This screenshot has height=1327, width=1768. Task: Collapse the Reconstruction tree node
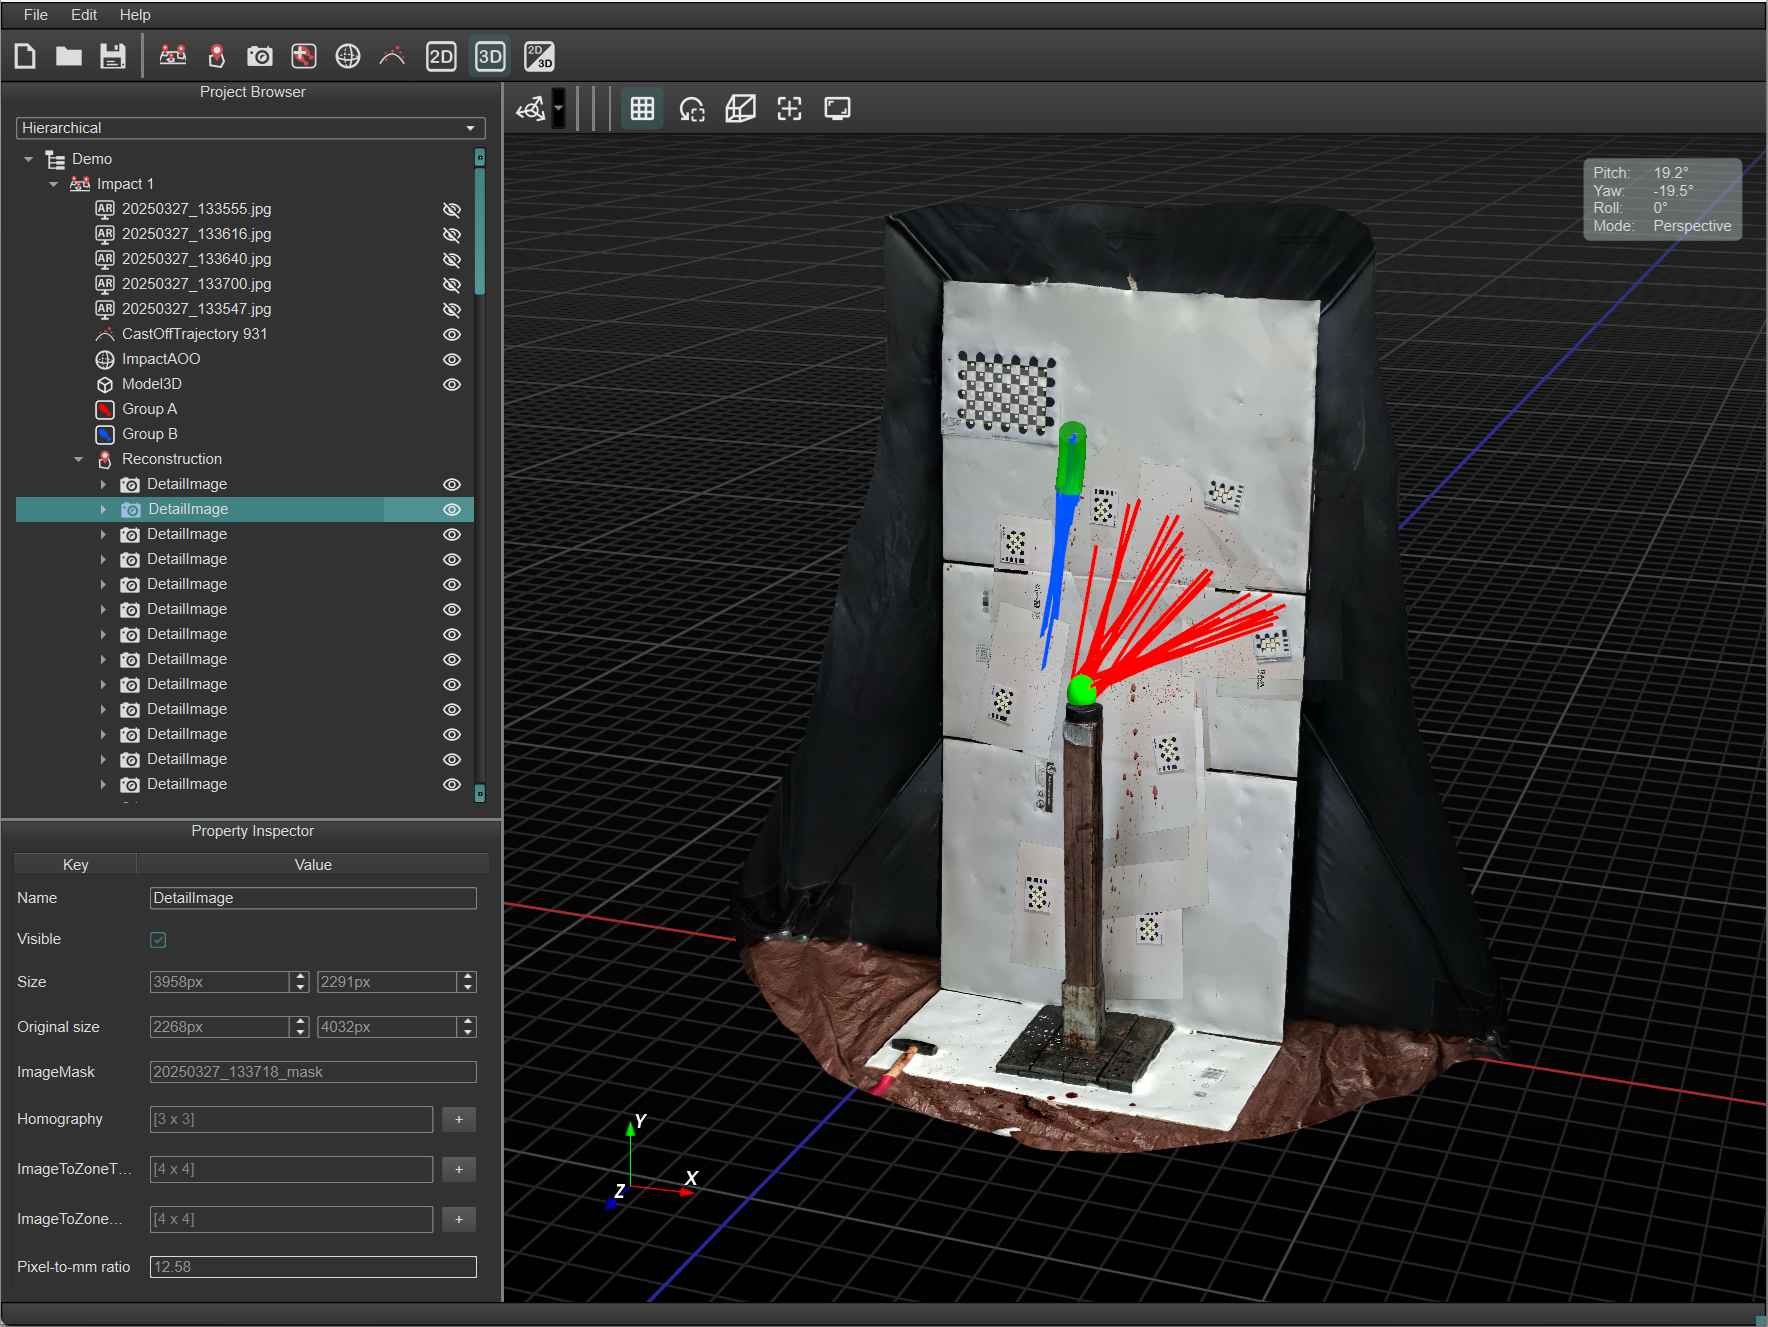pos(79,459)
